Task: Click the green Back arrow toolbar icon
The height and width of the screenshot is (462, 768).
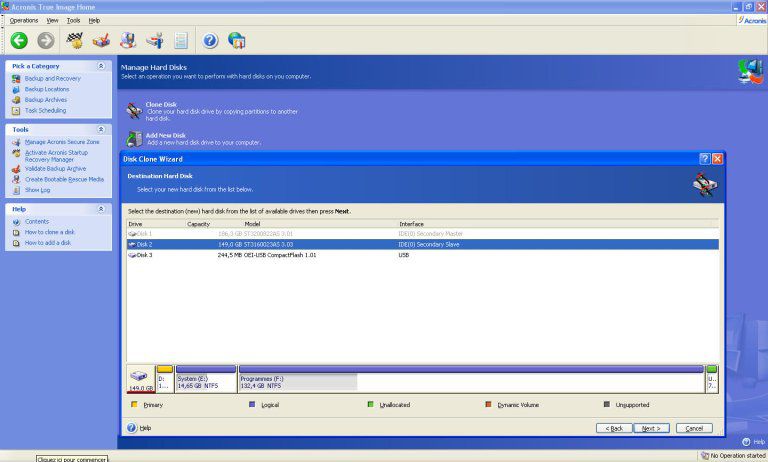Action: click(x=19, y=41)
